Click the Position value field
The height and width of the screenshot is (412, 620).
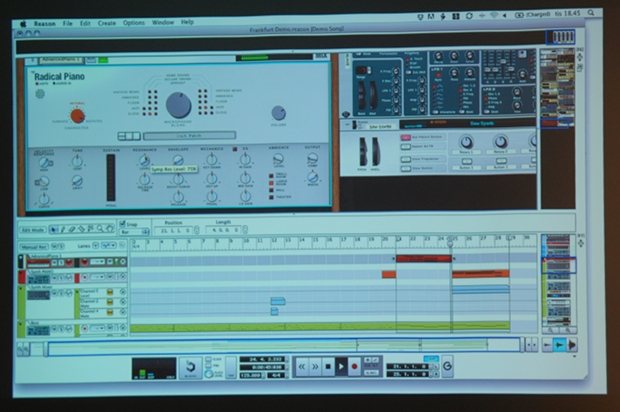pyautogui.click(x=174, y=230)
